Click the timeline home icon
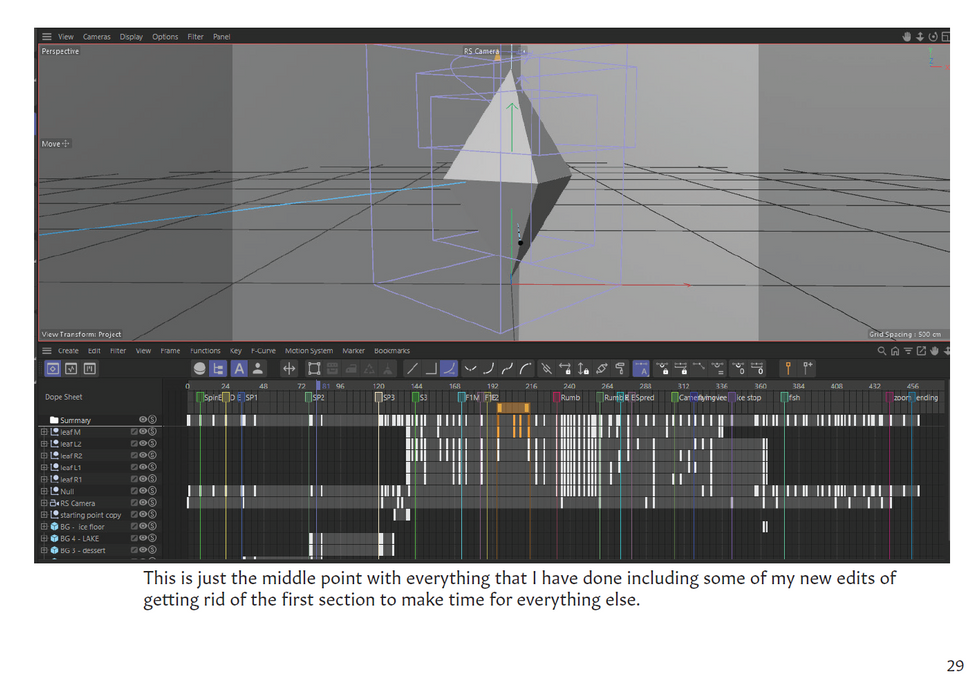979x683 pixels. tap(895, 351)
